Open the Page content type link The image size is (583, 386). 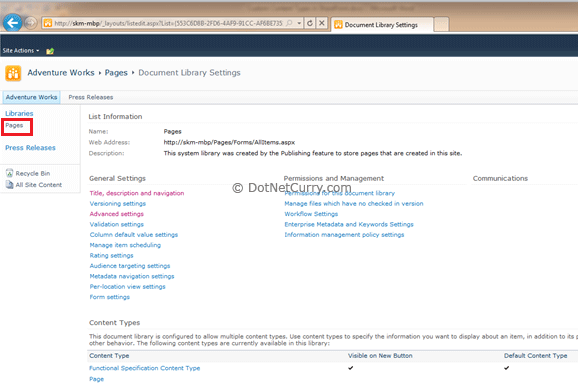tap(96, 379)
